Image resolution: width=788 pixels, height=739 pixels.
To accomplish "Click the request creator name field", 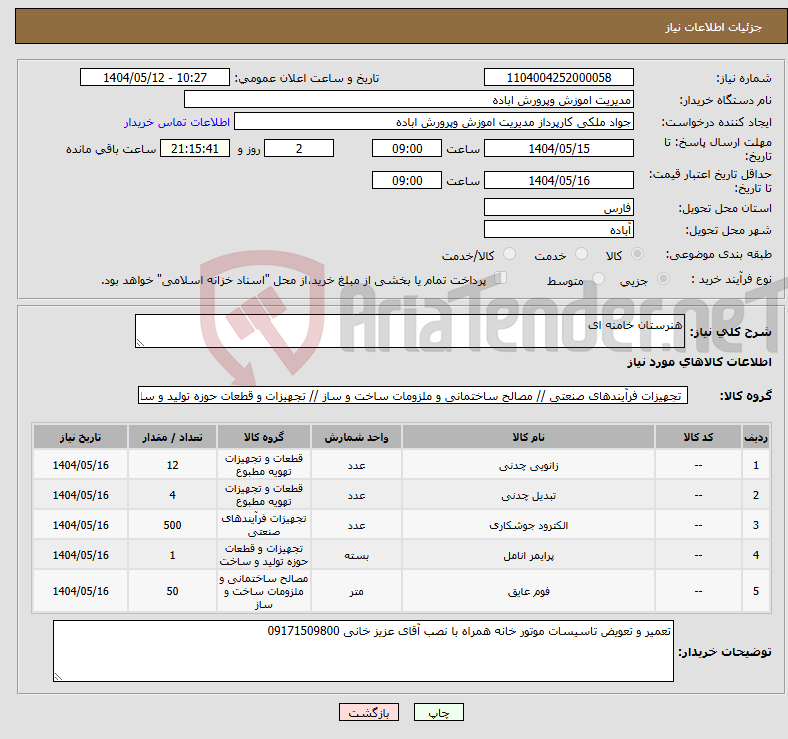I will click(434, 122).
